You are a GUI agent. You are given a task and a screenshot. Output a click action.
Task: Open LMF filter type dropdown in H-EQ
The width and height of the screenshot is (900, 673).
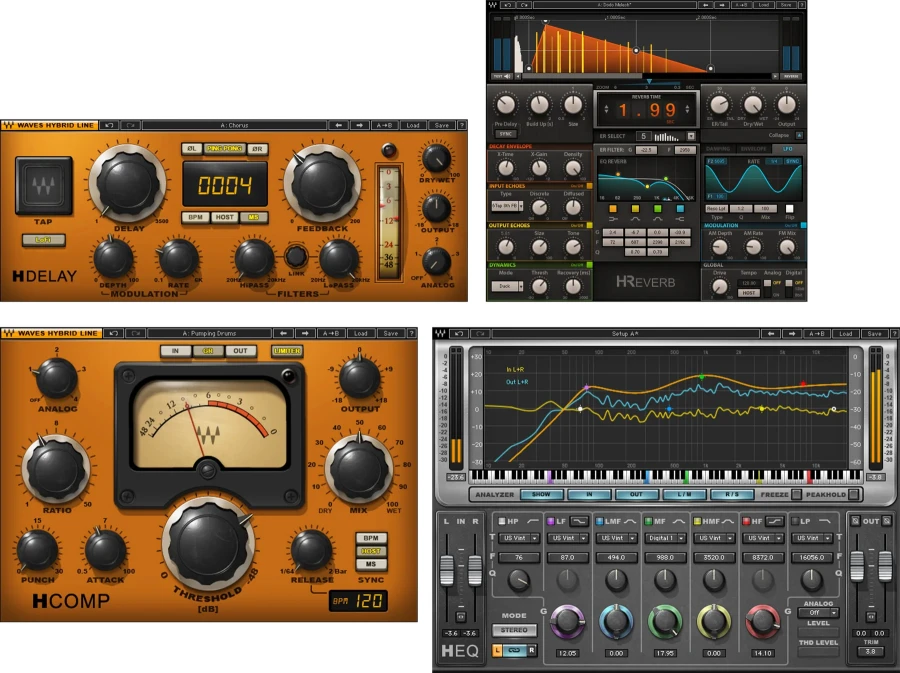616,538
